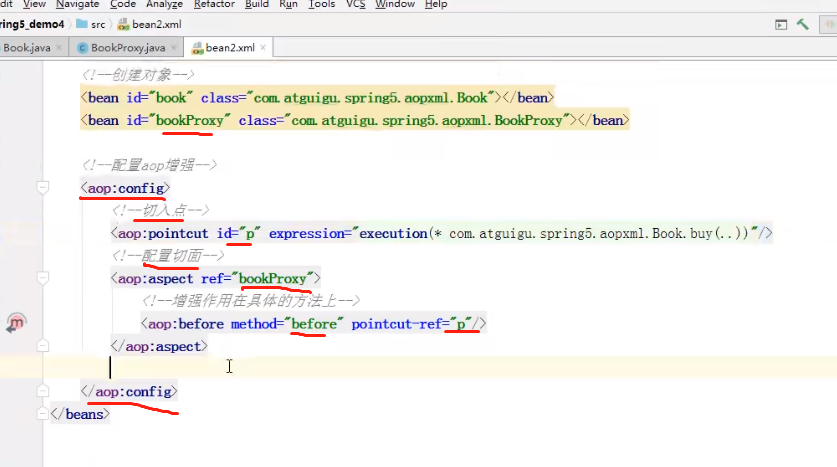Image resolution: width=837 pixels, height=467 pixels.
Task: Switch to the BookProxy.java tab
Action: [x=128, y=48]
